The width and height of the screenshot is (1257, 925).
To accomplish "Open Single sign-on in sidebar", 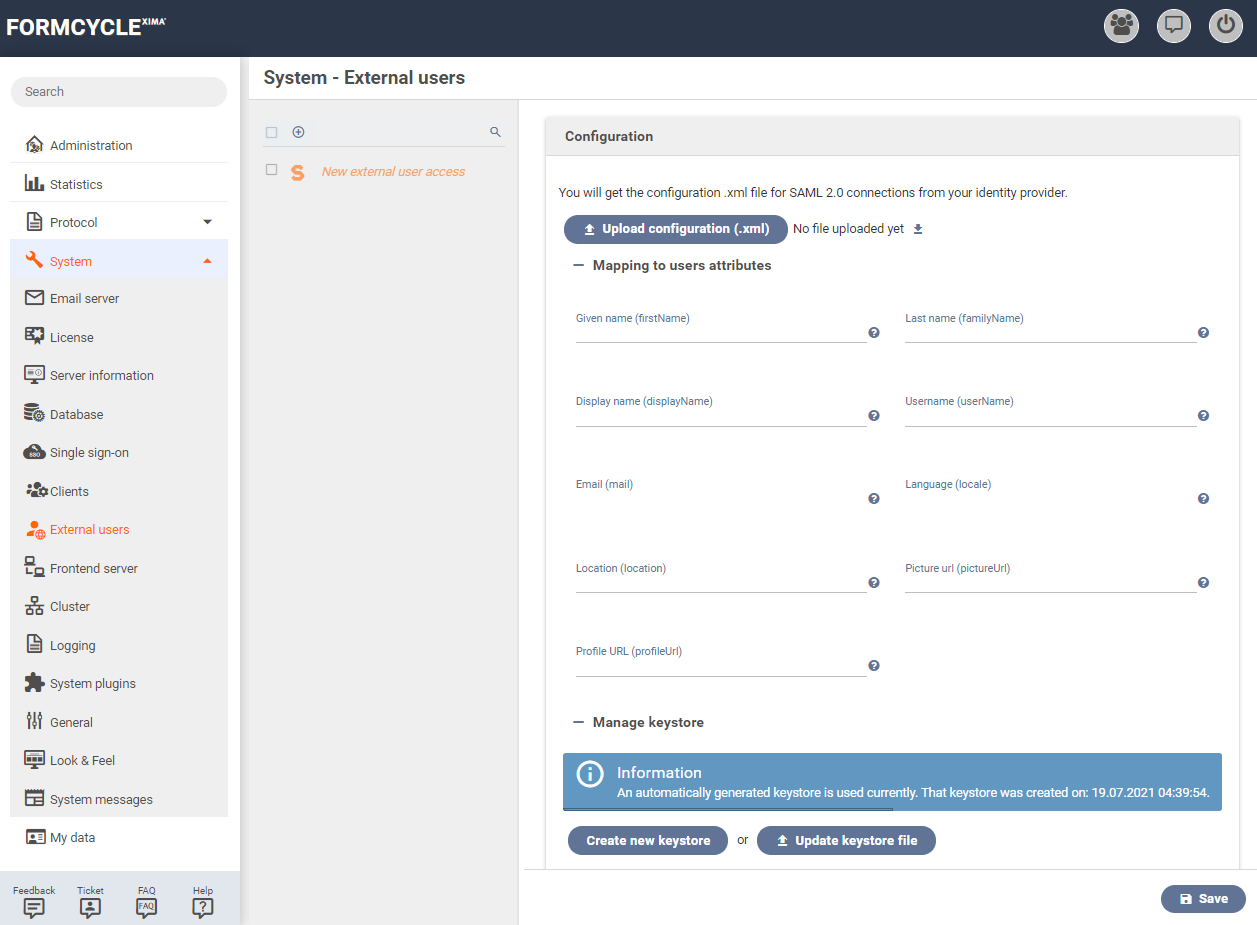I will (89, 453).
